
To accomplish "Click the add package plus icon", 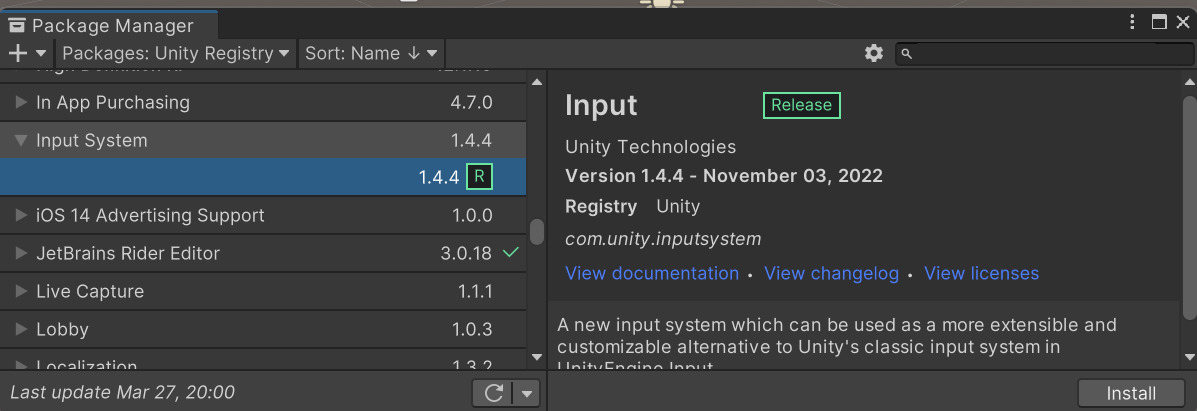I will tap(18, 53).
